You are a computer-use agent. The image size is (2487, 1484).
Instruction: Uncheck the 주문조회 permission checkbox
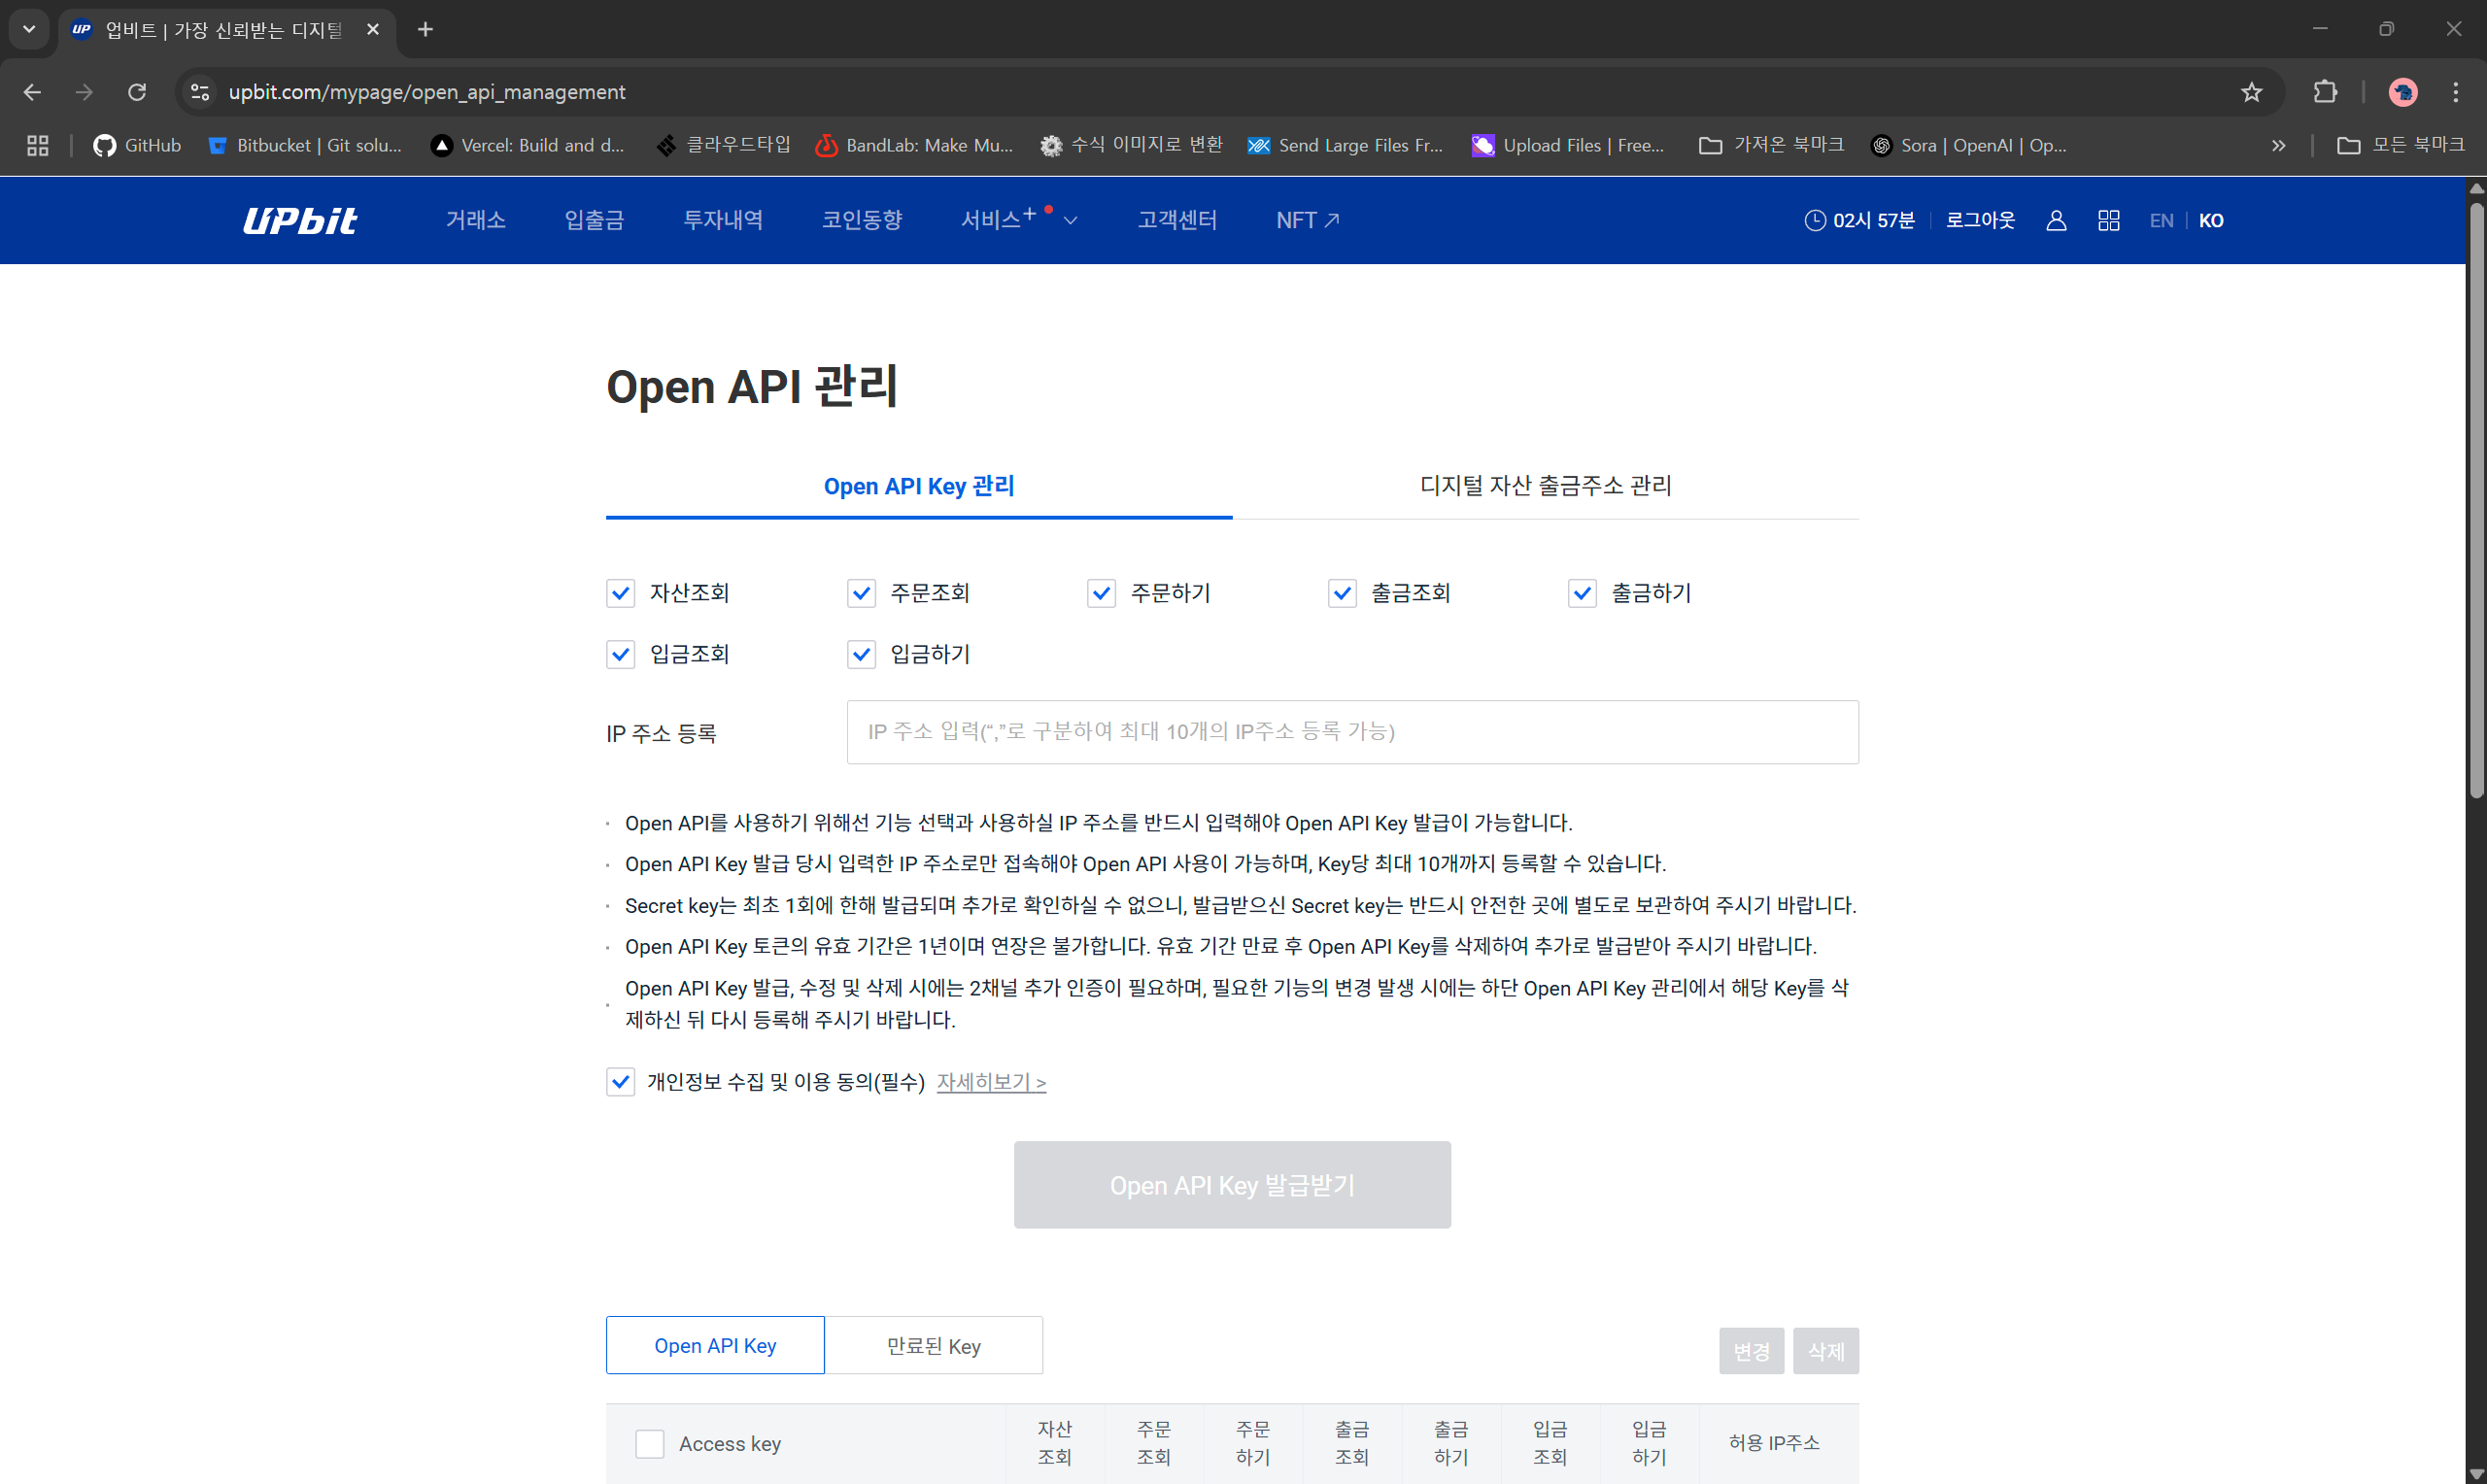(861, 593)
